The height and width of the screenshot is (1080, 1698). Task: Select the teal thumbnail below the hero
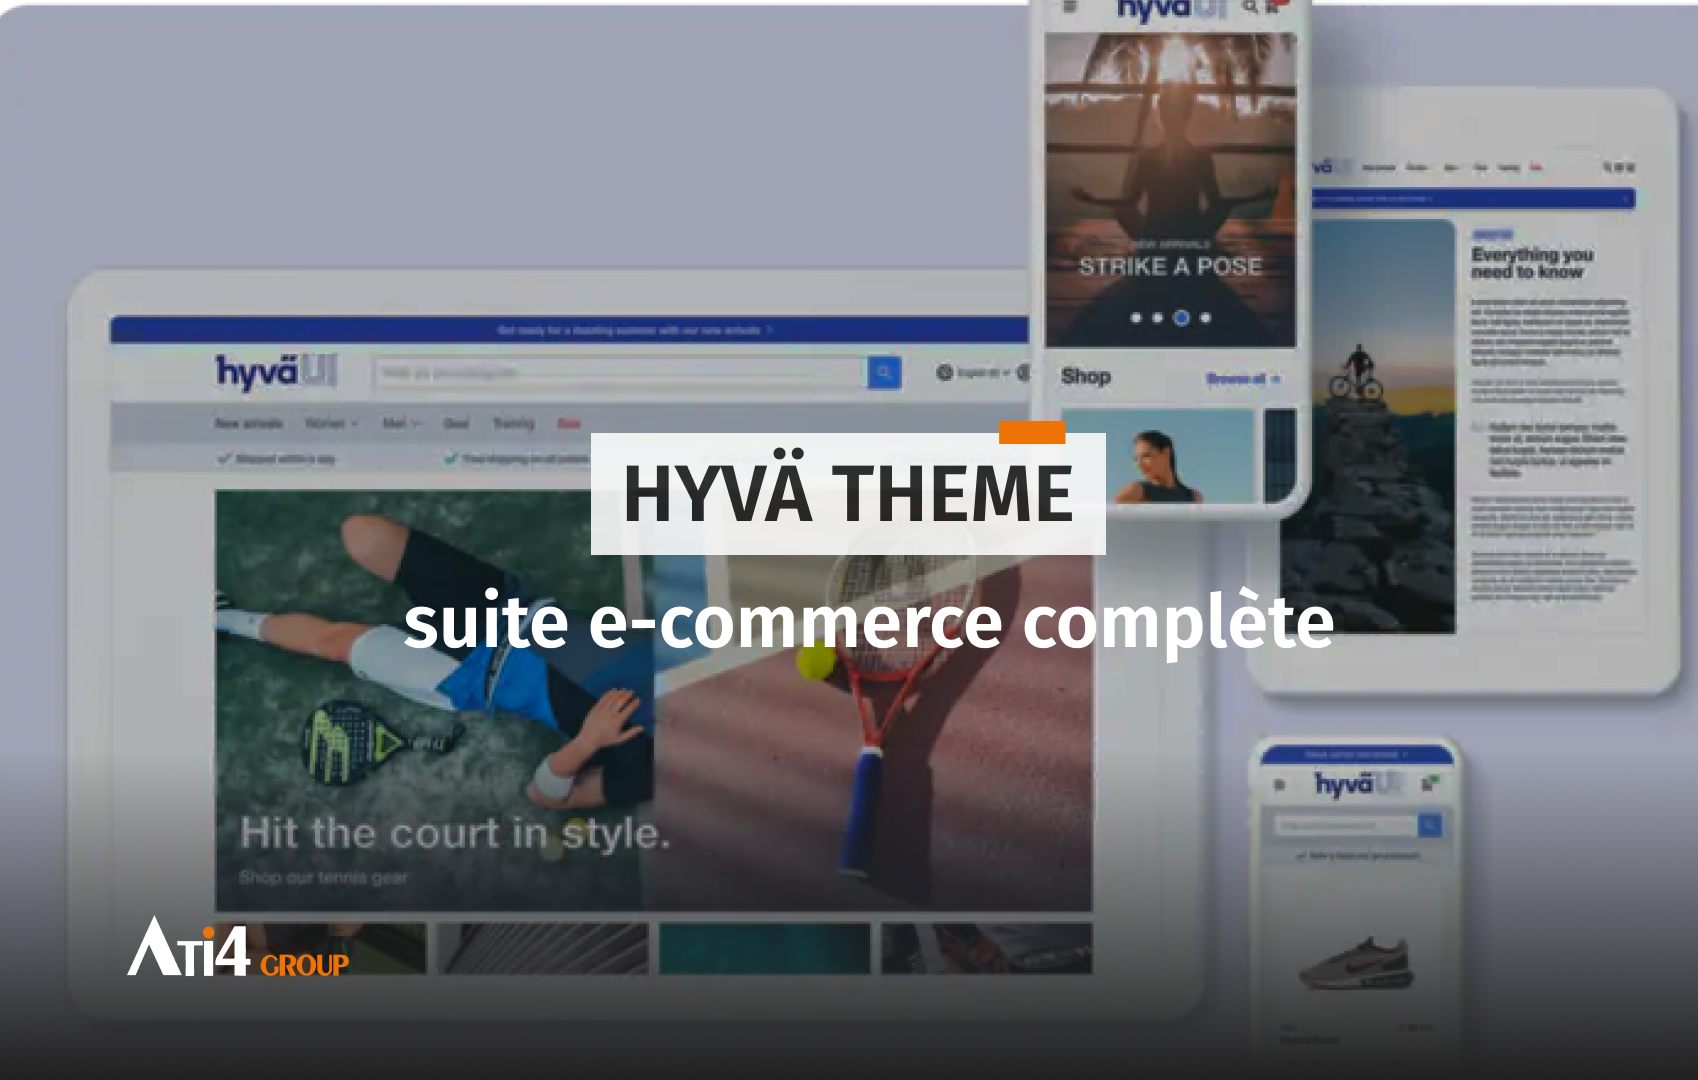pos(765,948)
